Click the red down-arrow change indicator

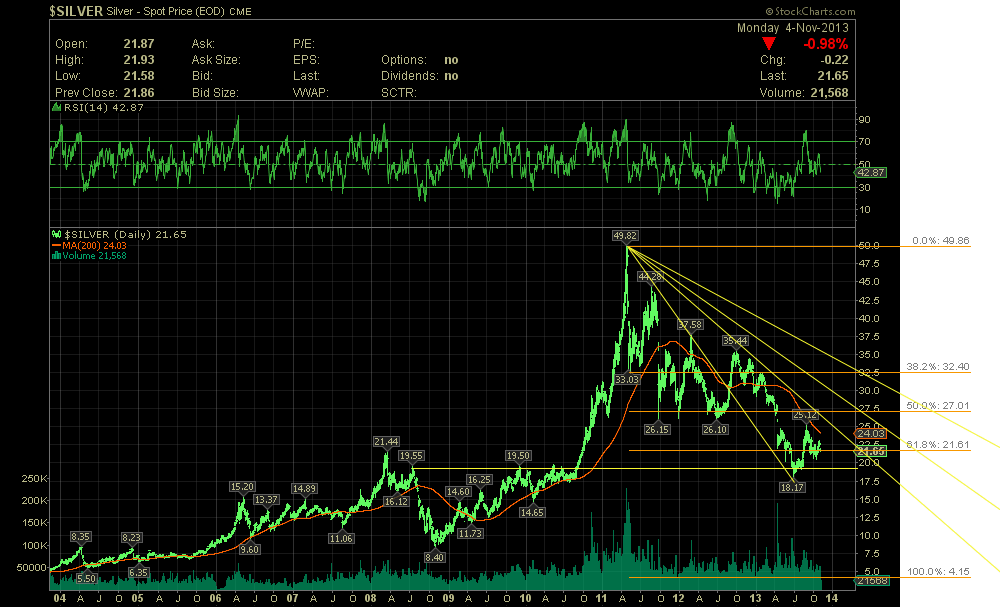point(768,44)
